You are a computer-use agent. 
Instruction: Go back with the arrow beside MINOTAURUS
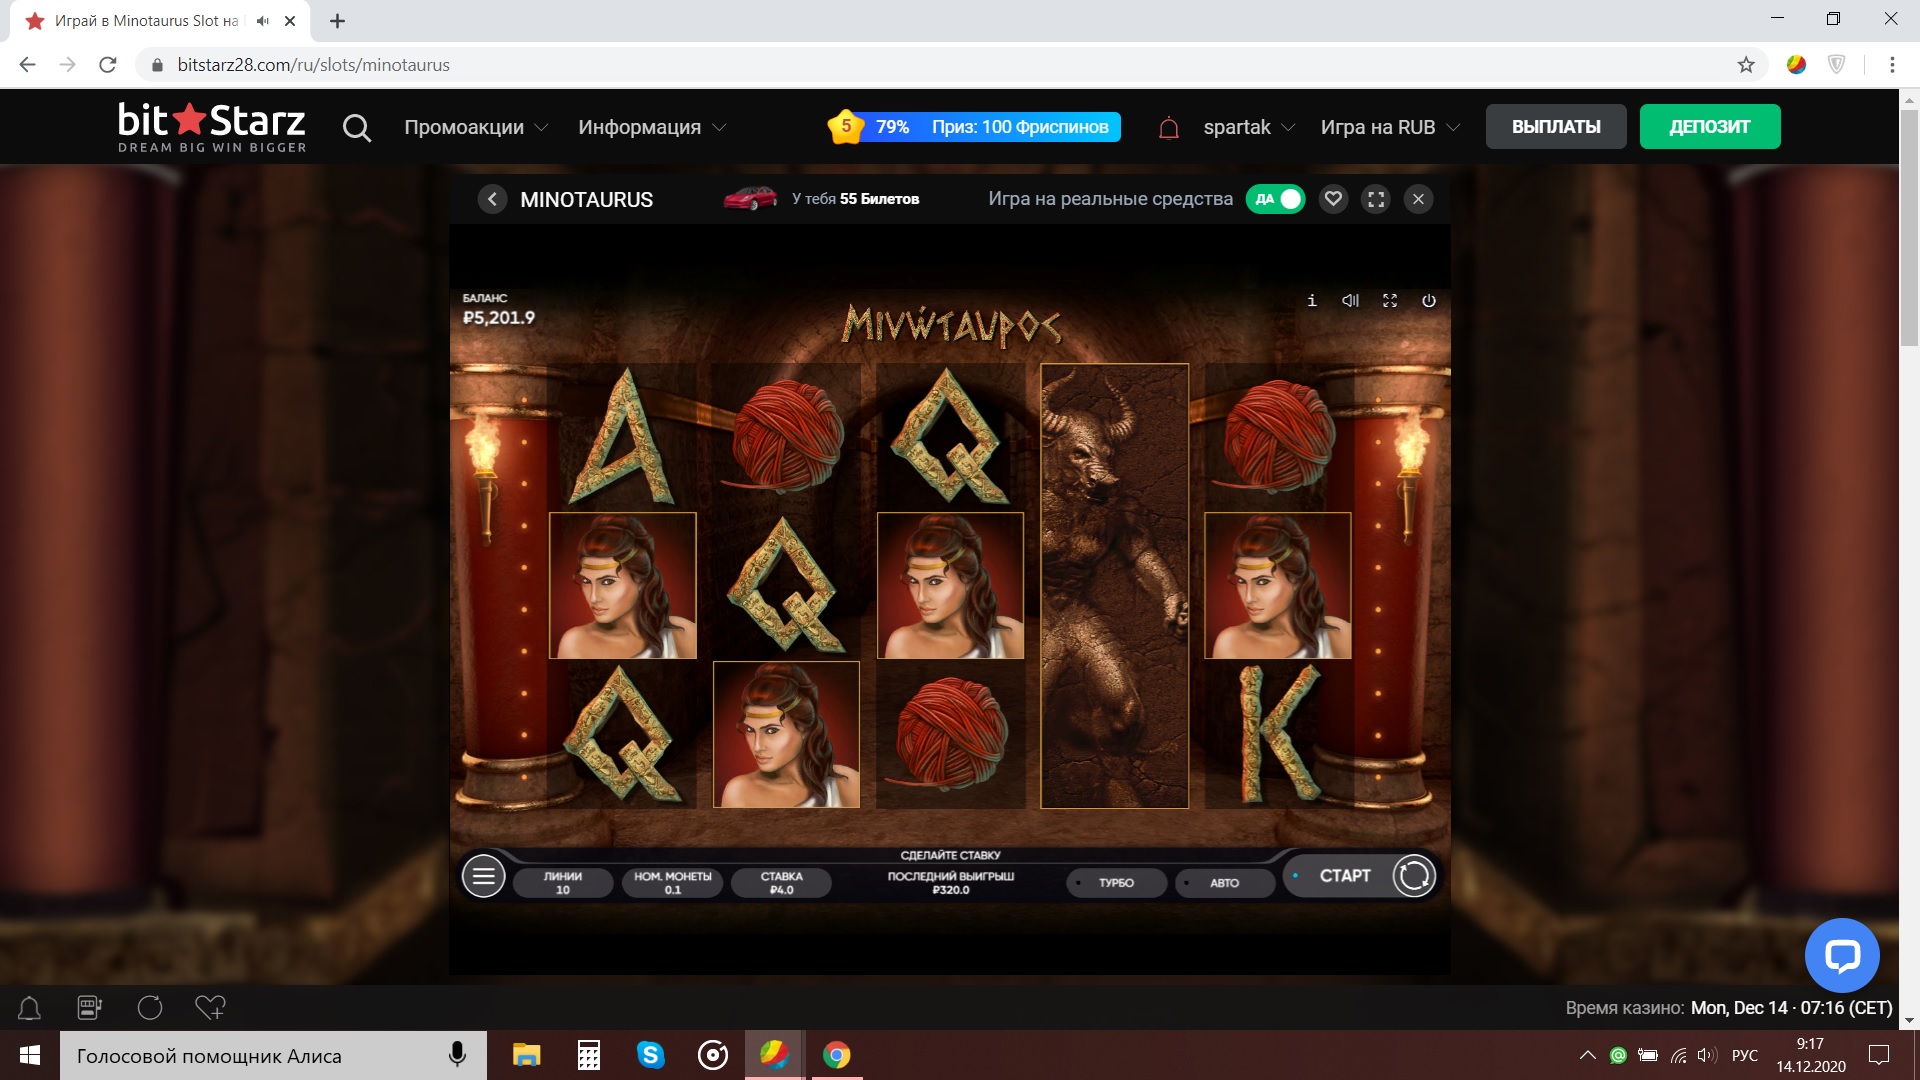coord(492,199)
